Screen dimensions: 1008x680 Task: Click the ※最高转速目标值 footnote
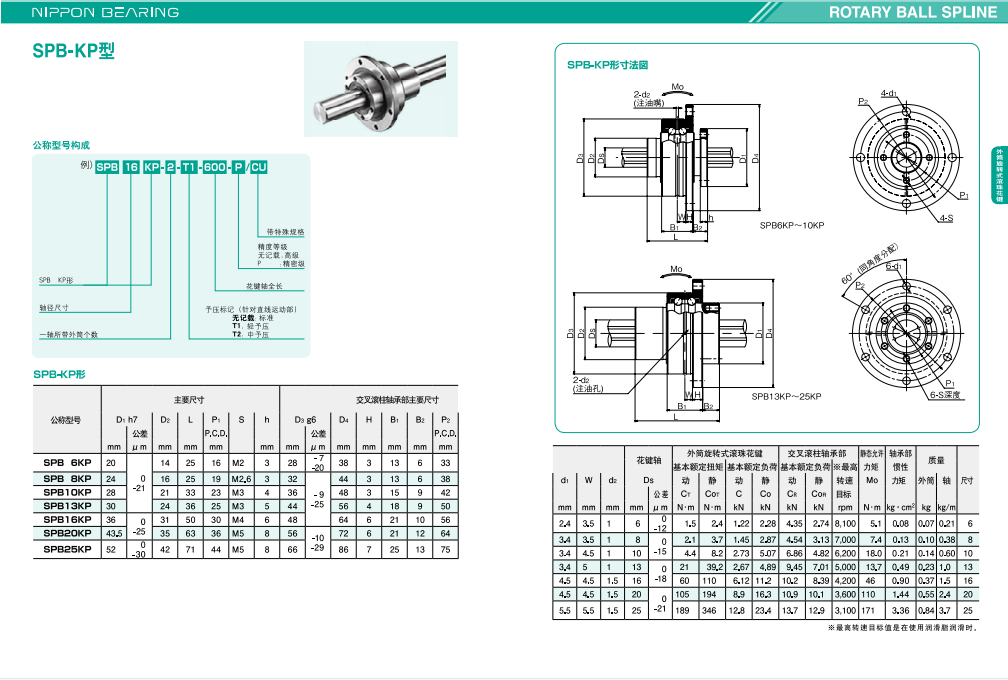[903, 628]
